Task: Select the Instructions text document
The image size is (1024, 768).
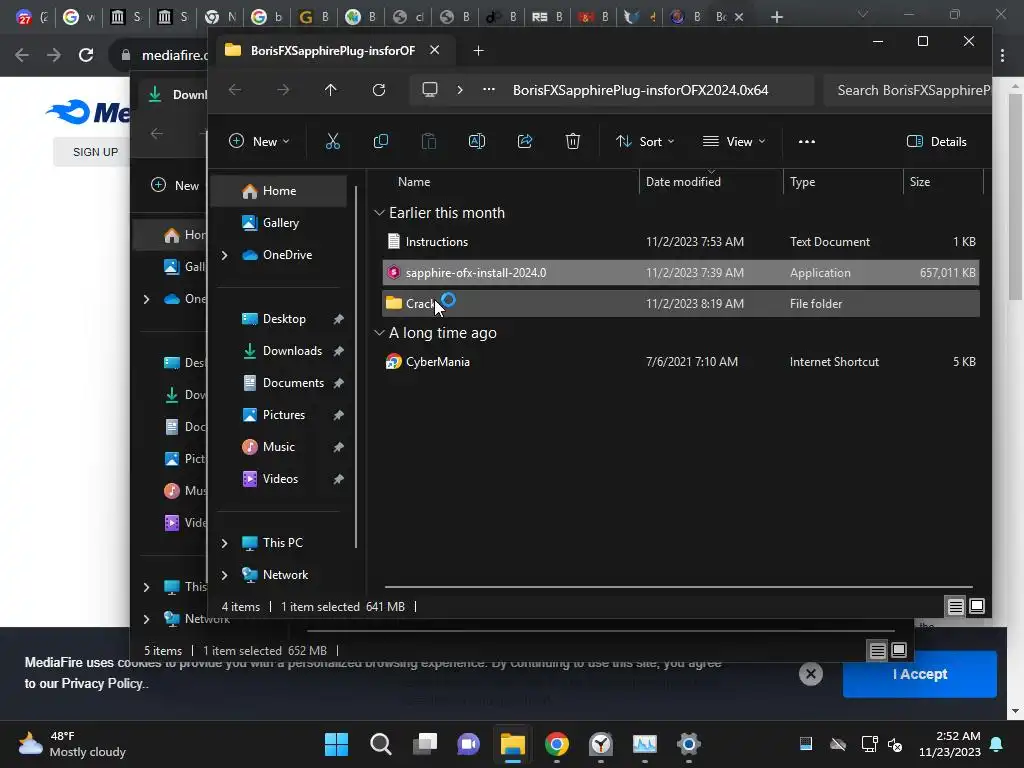Action: click(x=680, y=242)
